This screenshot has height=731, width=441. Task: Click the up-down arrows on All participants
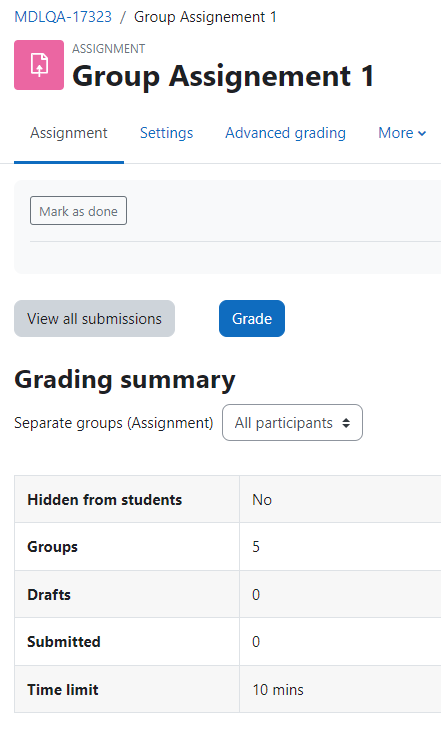coord(346,423)
